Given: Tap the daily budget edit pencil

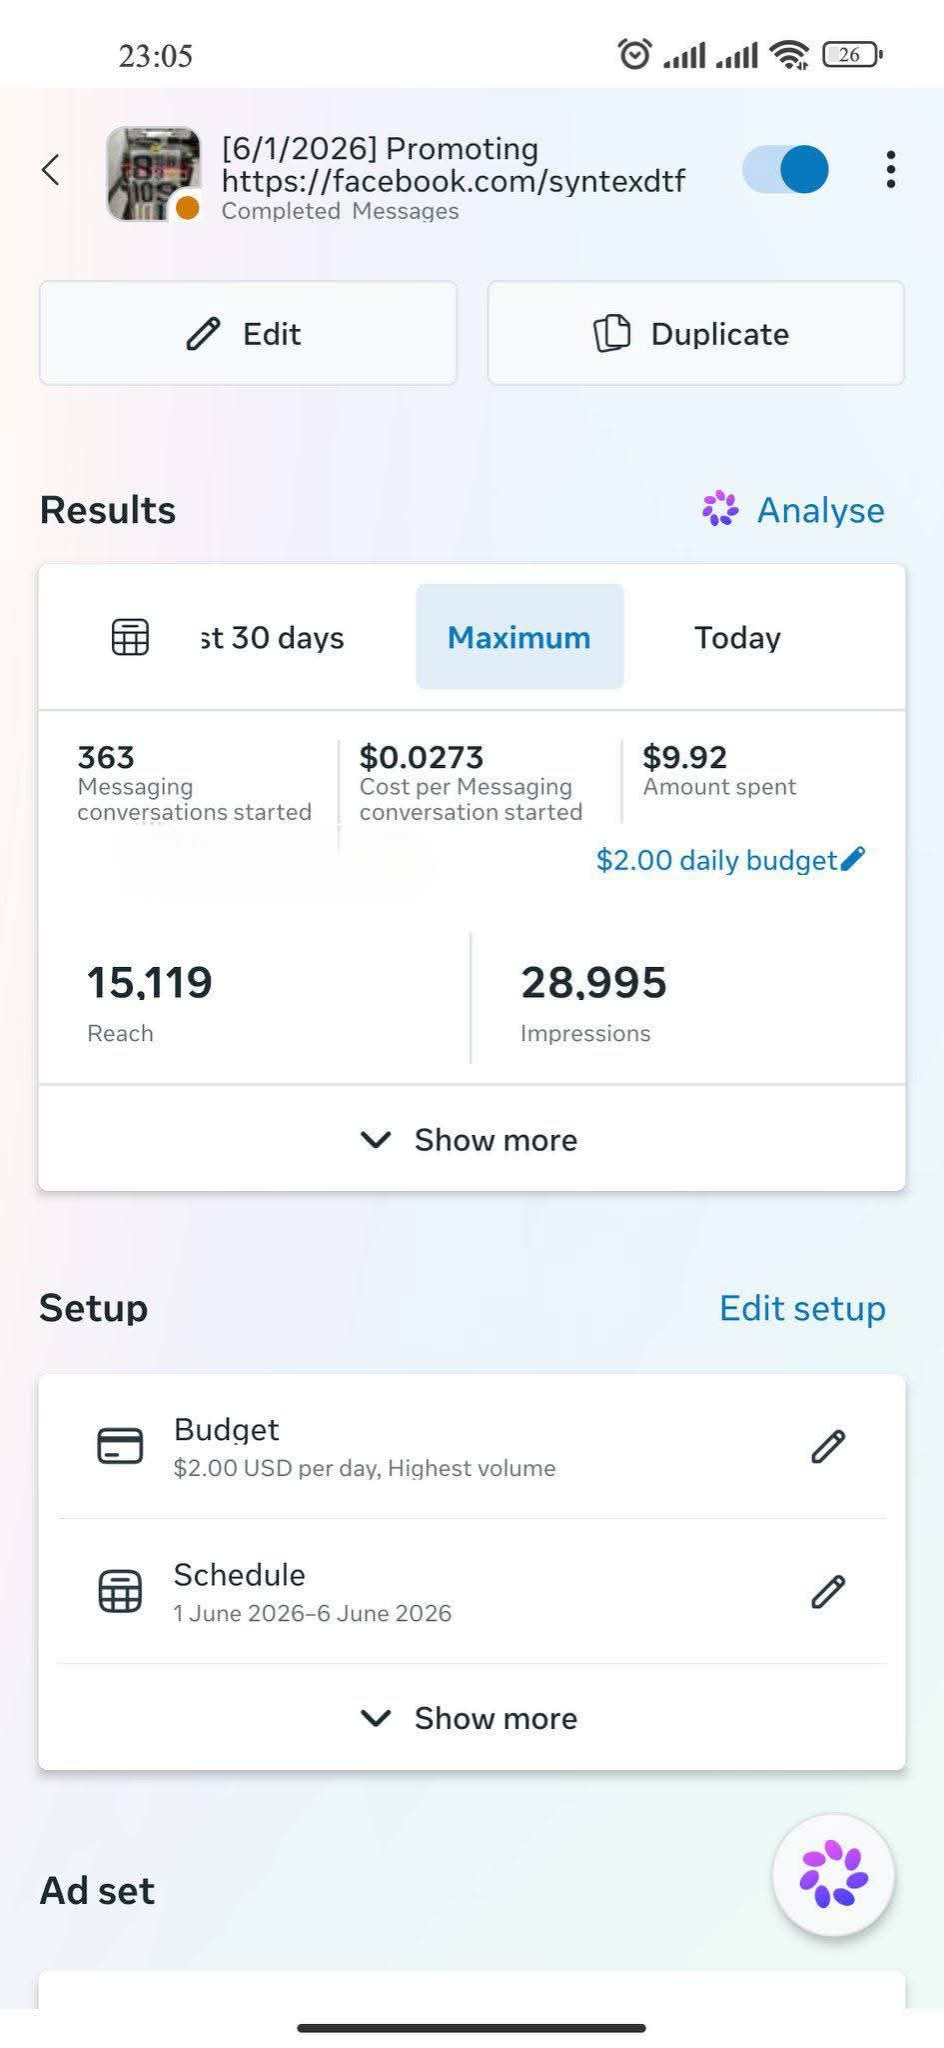Looking at the screenshot, I should tap(853, 859).
